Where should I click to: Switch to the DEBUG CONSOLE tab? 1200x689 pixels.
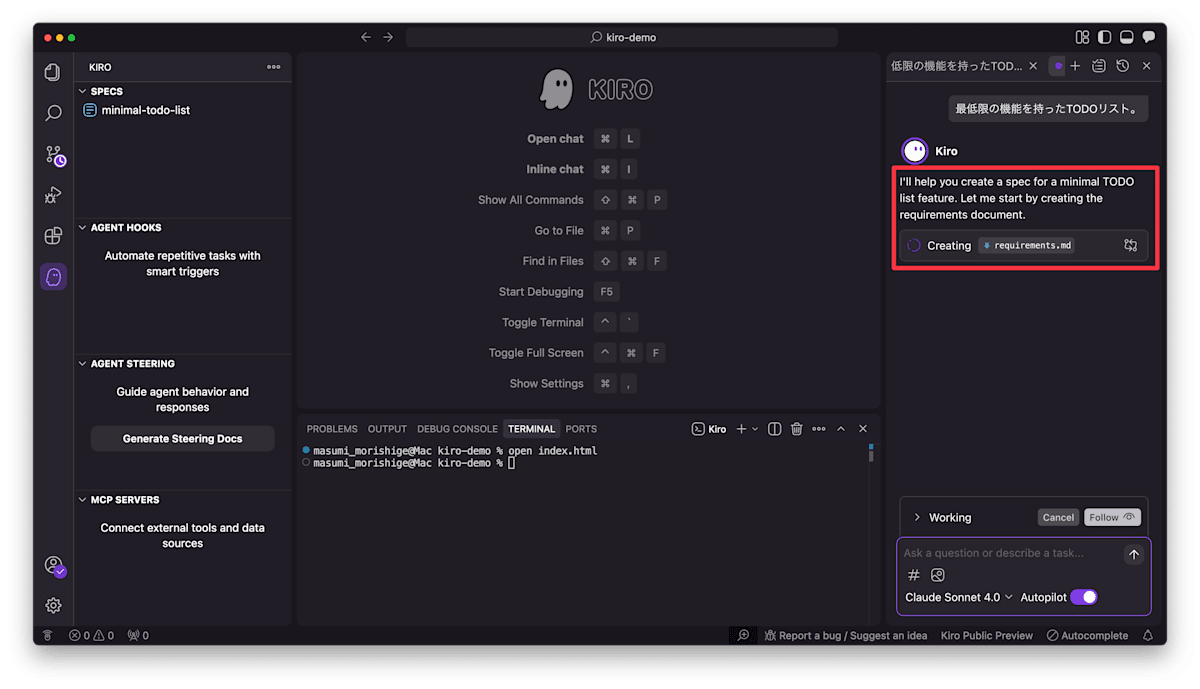click(457, 429)
